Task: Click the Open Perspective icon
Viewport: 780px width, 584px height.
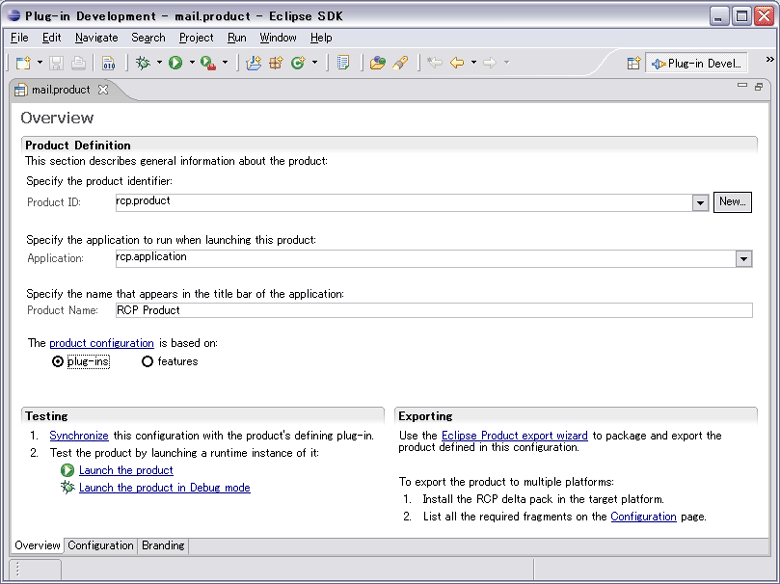Action: (633, 63)
